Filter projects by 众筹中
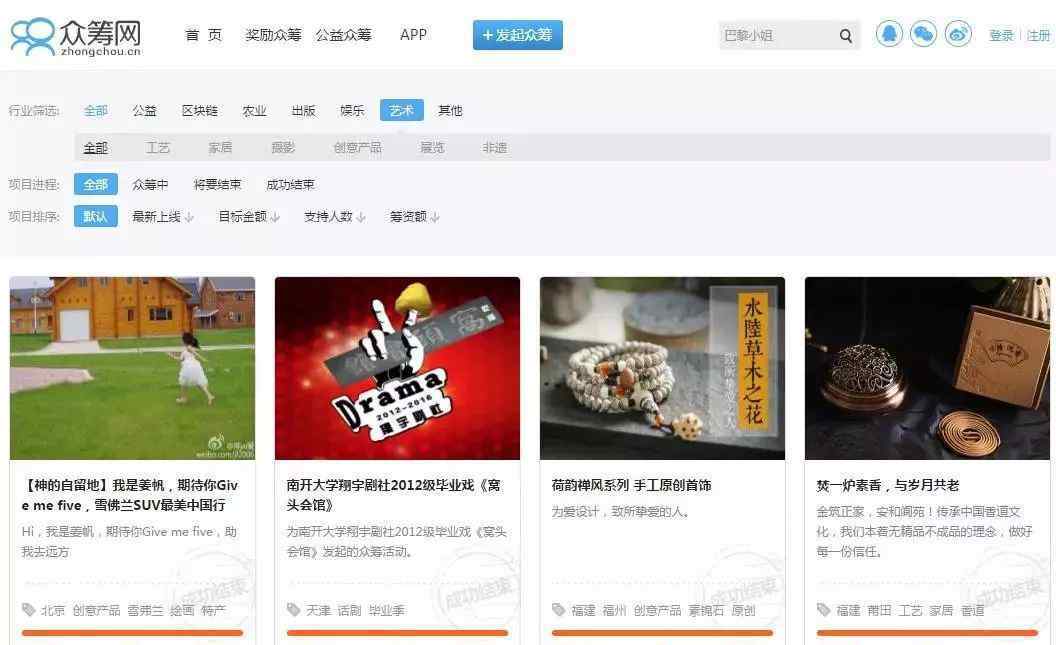Screen dimensions: 1056x645 tap(150, 184)
